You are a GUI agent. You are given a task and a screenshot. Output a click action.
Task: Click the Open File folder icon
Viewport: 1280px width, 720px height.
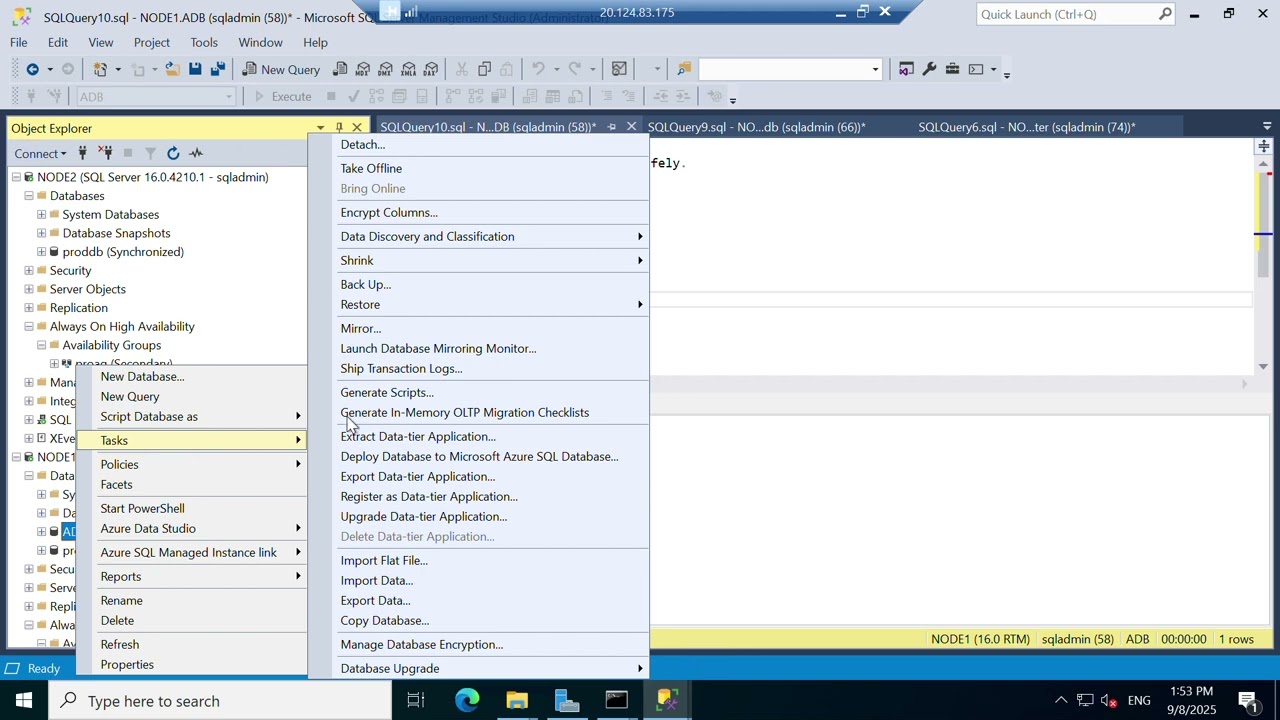[x=172, y=69]
